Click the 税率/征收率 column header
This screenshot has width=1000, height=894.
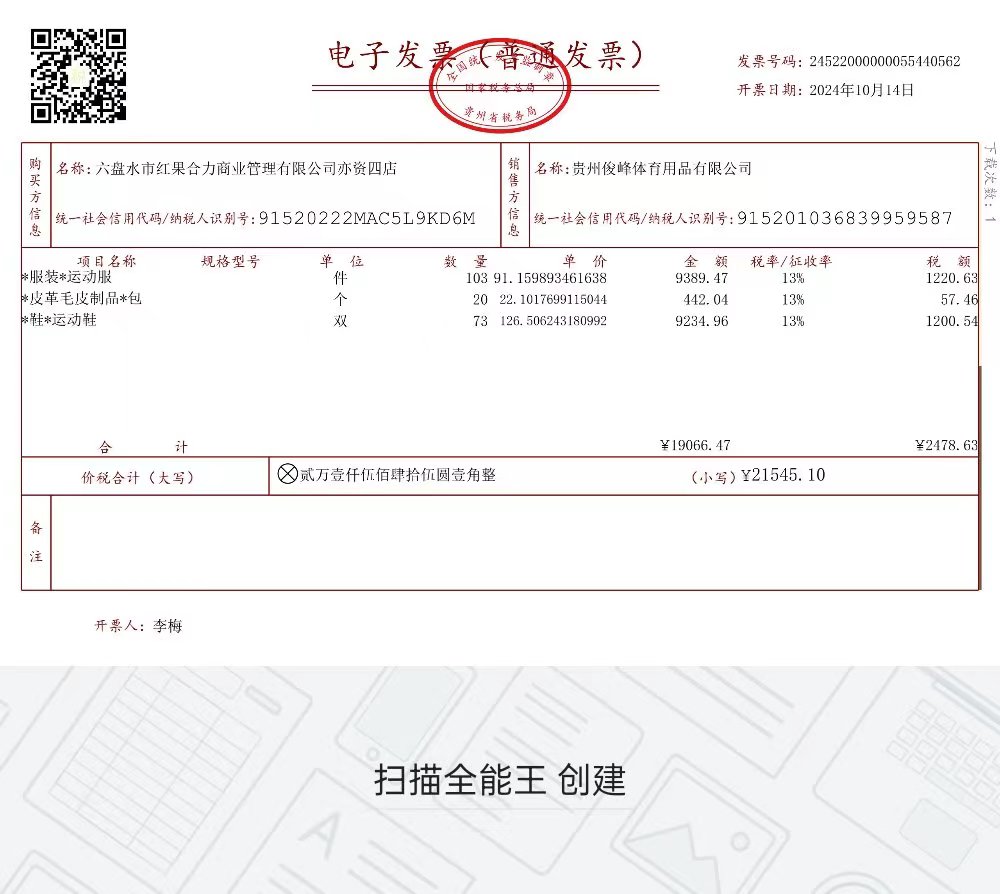click(x=792, y=261)
